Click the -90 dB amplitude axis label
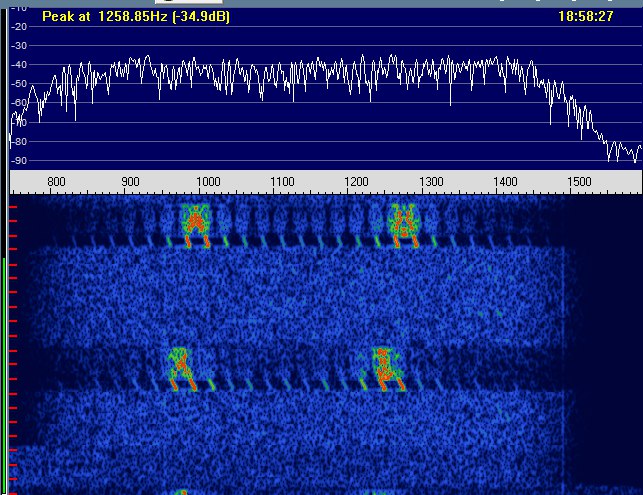Image resolution: width=643 pixels, height=495 pixels. (x=18, y=160)
